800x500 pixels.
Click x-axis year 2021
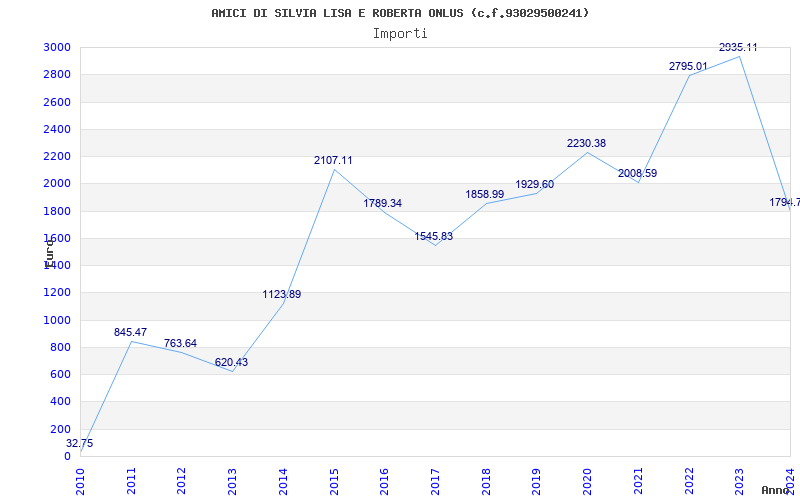coord(638,481)
